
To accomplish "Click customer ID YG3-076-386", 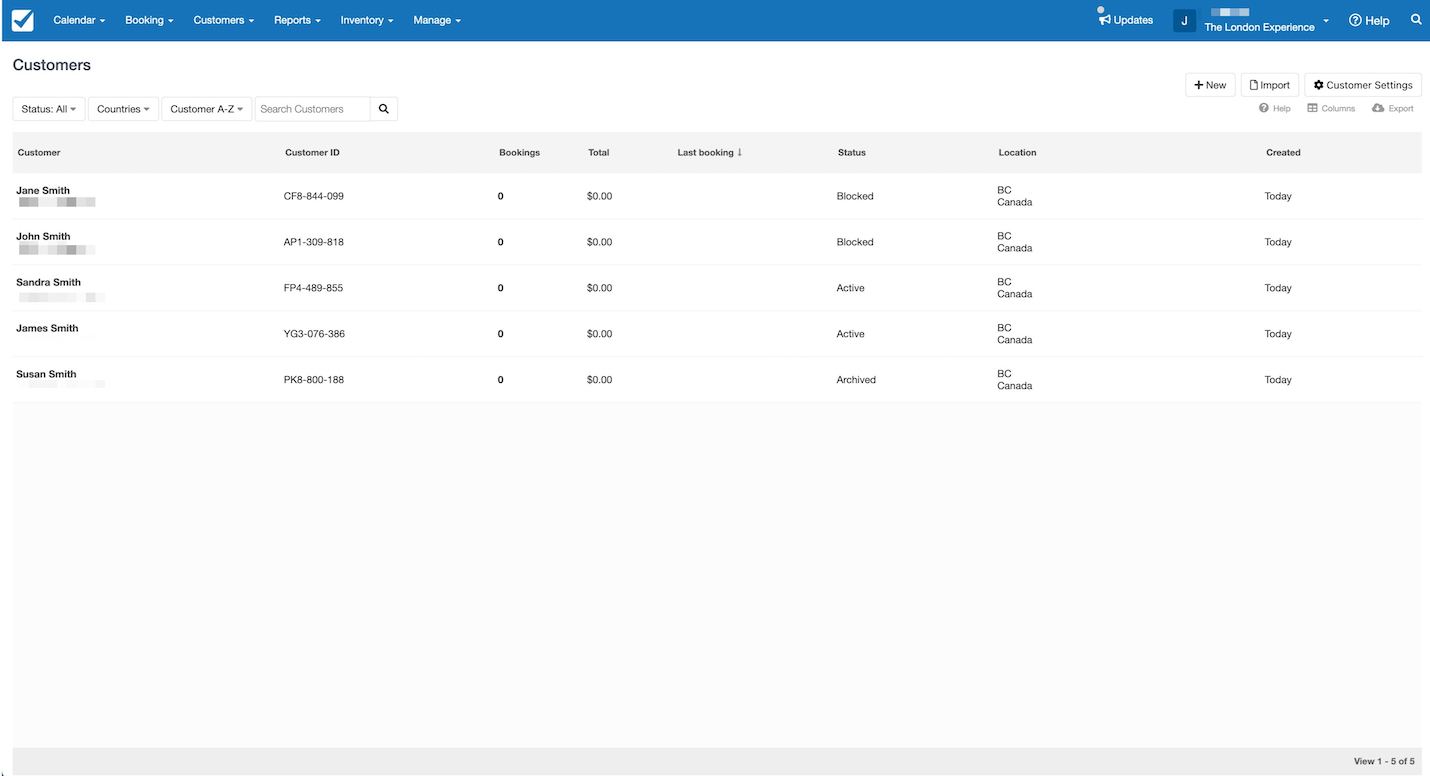I will pos(314,334).
